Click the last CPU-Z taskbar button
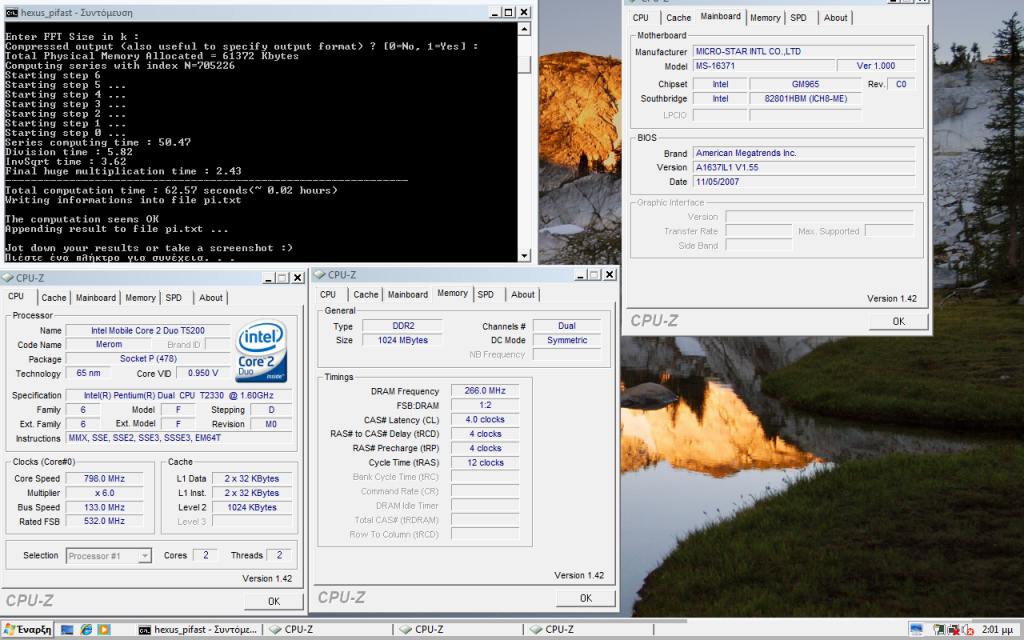Image resolution: width=1024 pixels, height=640 pixels. [591, 630]
